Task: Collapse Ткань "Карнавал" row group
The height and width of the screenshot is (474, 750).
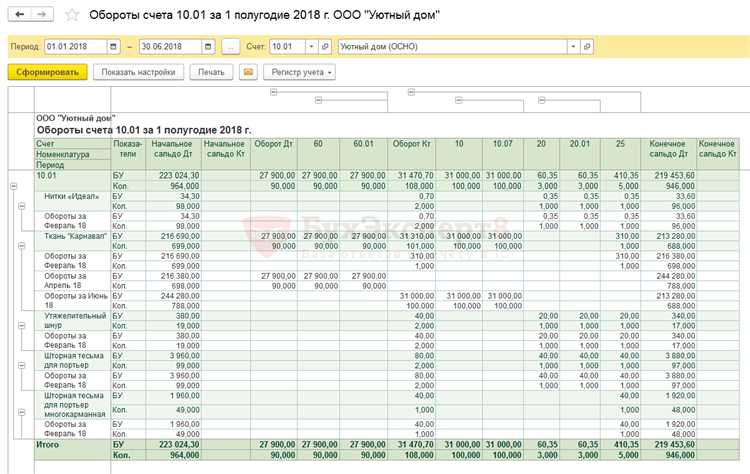Action: (x=22, y=246)
